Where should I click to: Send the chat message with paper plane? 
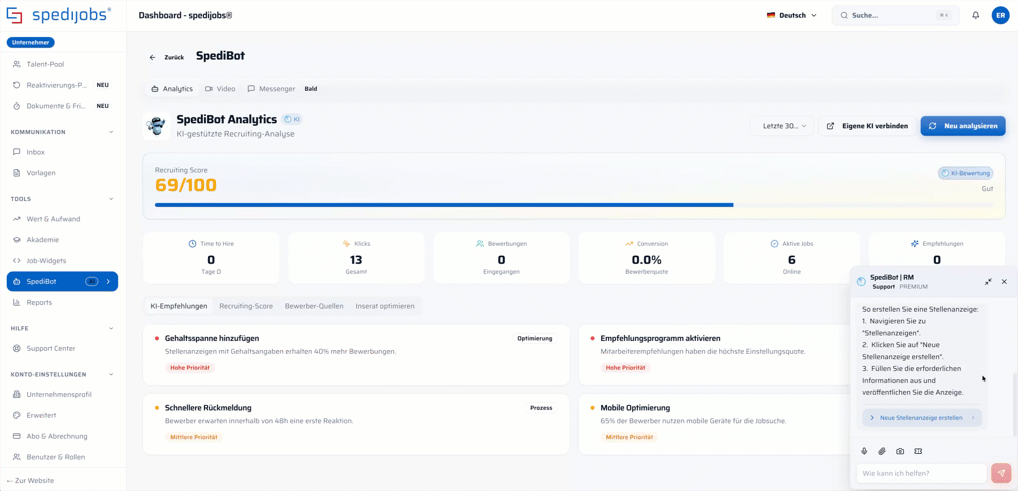(x=1000, y=473)
